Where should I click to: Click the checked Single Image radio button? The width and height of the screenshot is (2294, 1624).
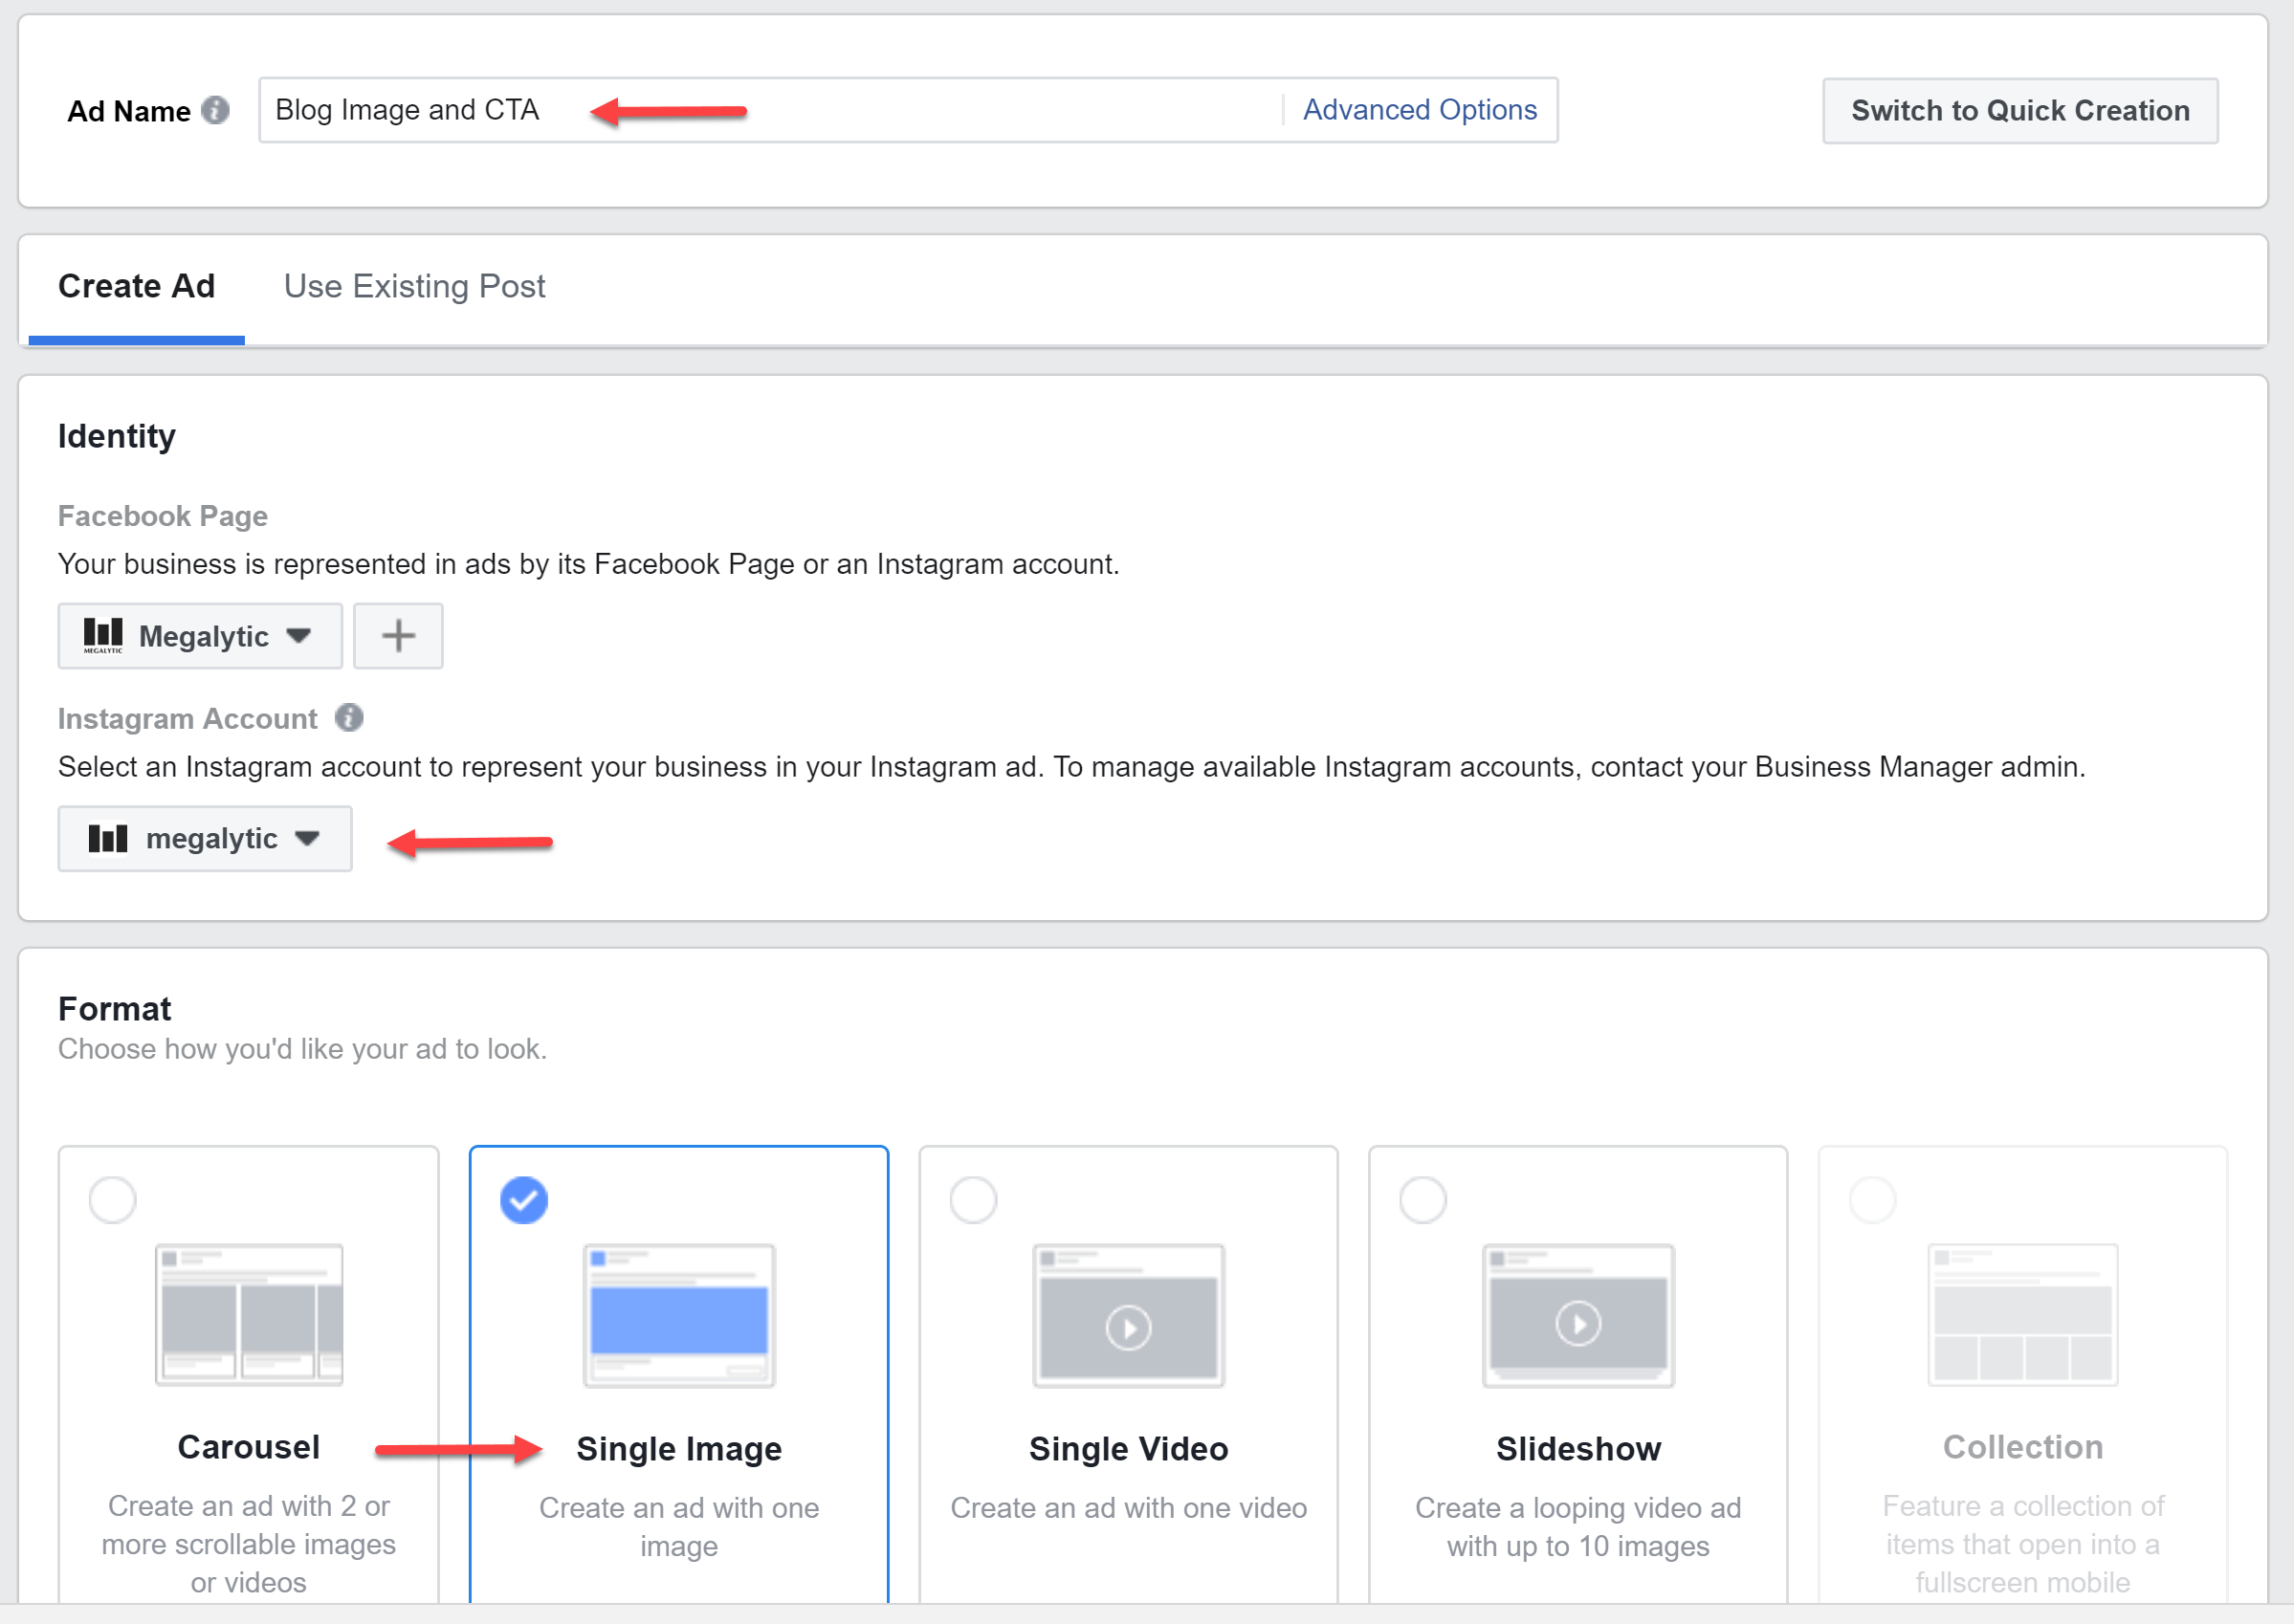point(524,1199)
